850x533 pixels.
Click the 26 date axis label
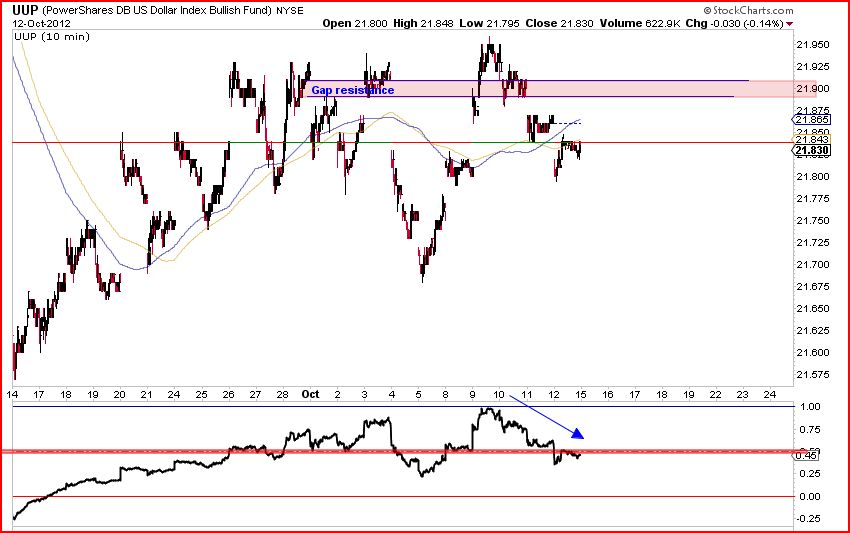point(228,394)
